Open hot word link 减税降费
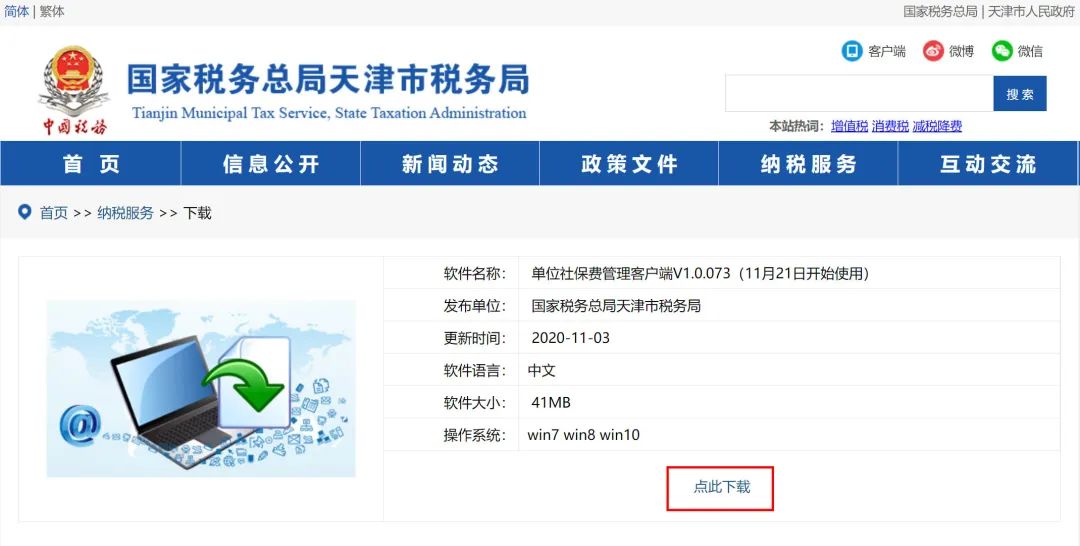Screen dimensions: 1080x546 937,126
